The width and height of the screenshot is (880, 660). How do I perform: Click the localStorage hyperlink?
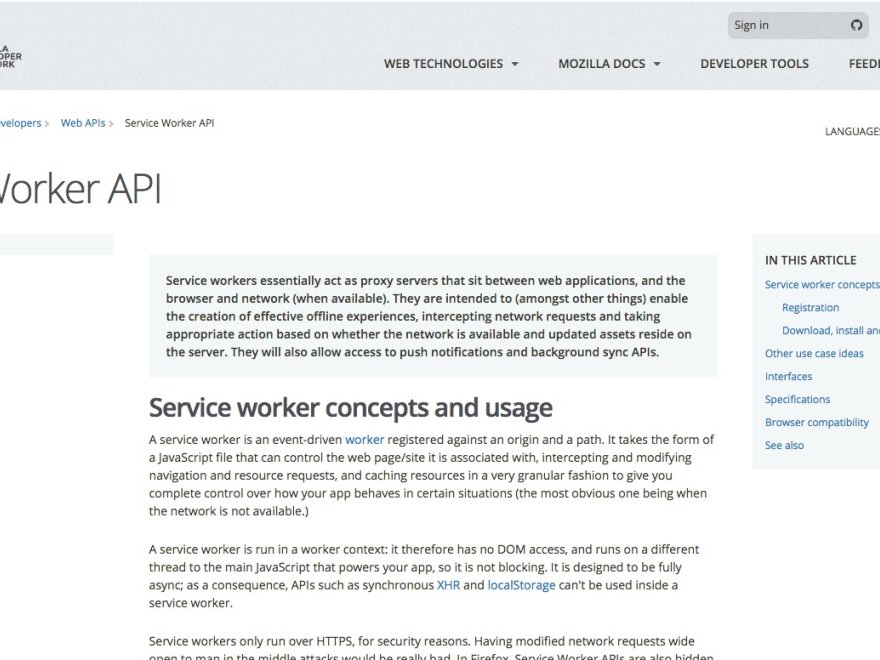click(521, 585)
